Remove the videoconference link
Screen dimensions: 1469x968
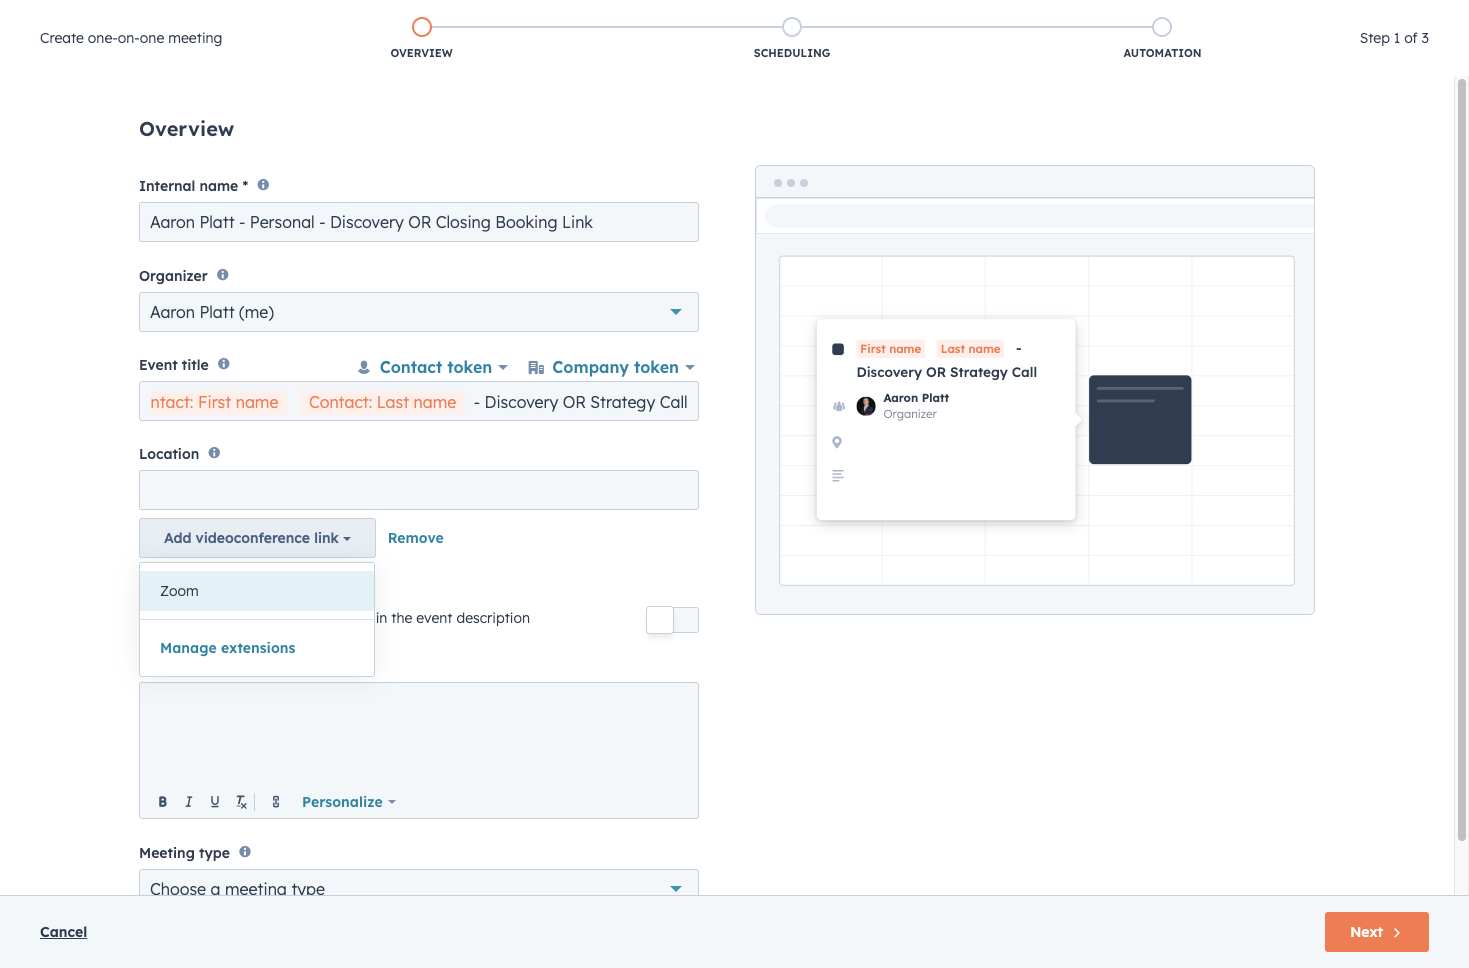click(x=416, y=538)
